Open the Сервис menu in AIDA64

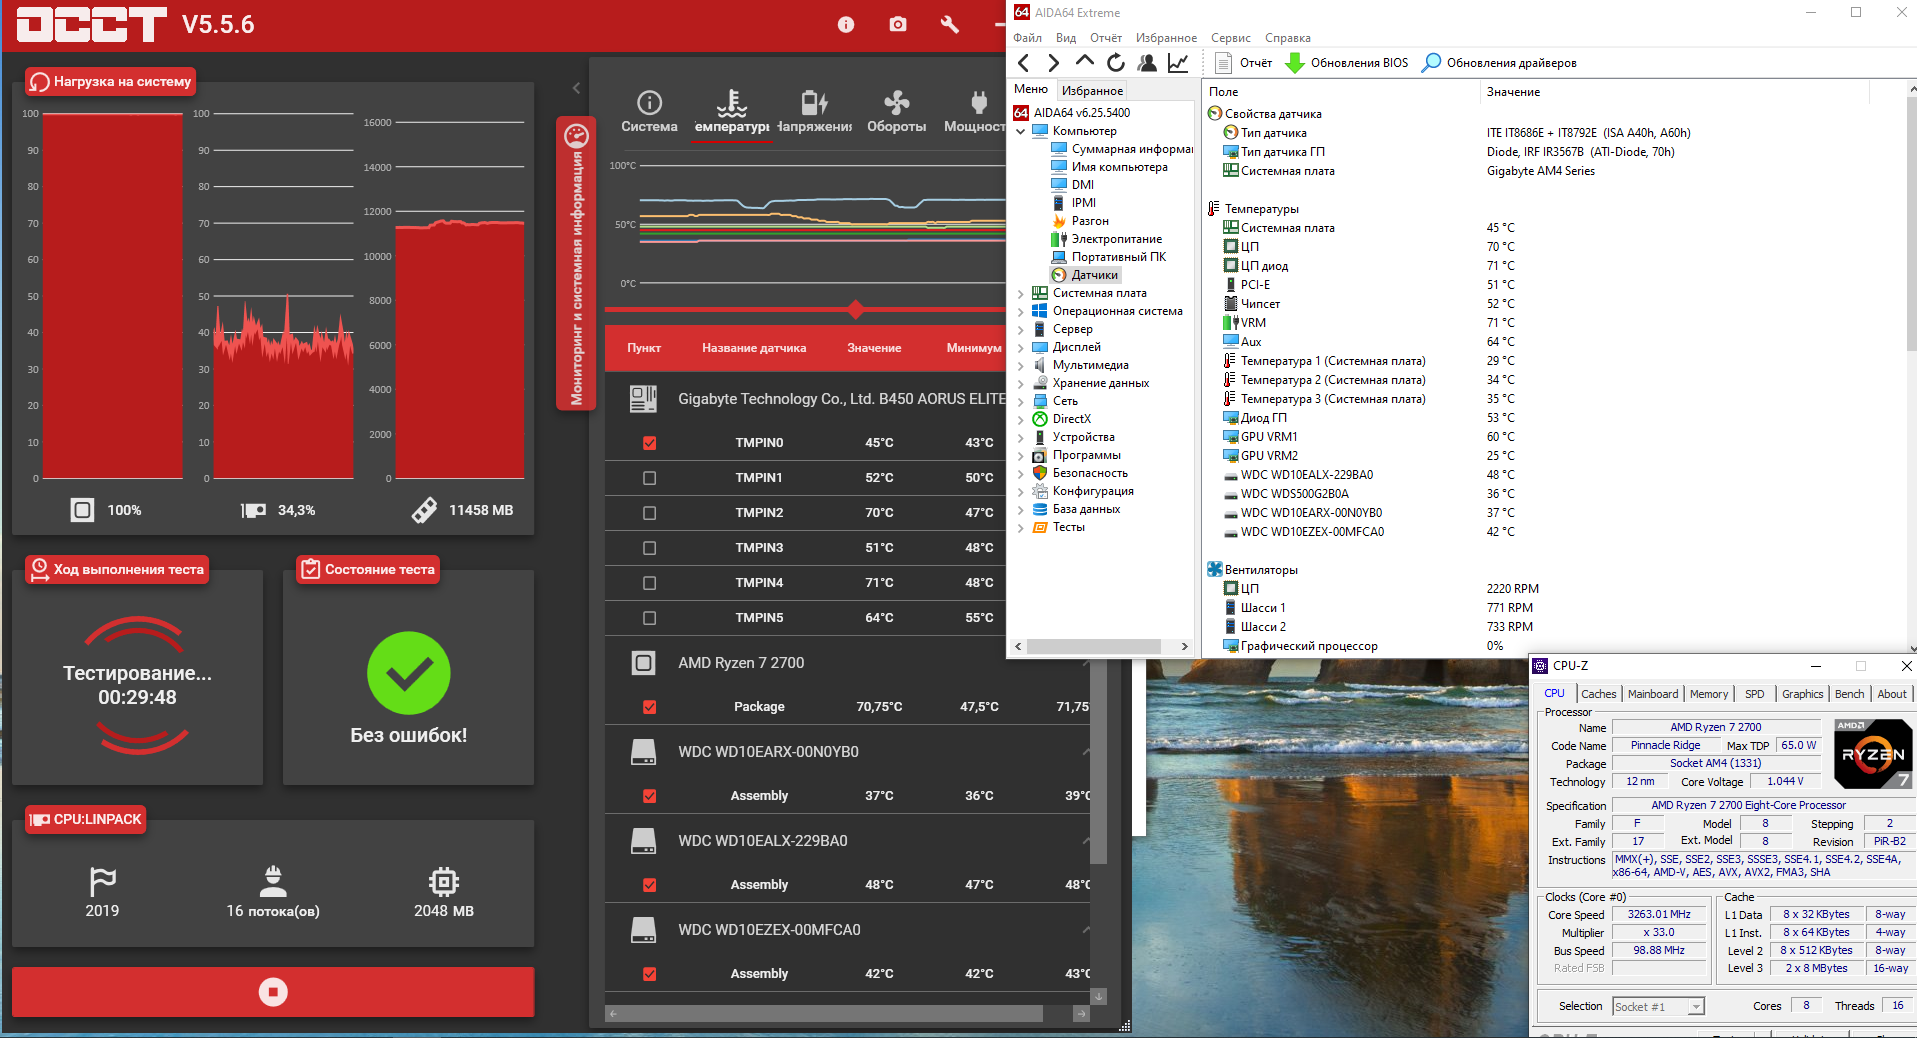coord(1230,38)
